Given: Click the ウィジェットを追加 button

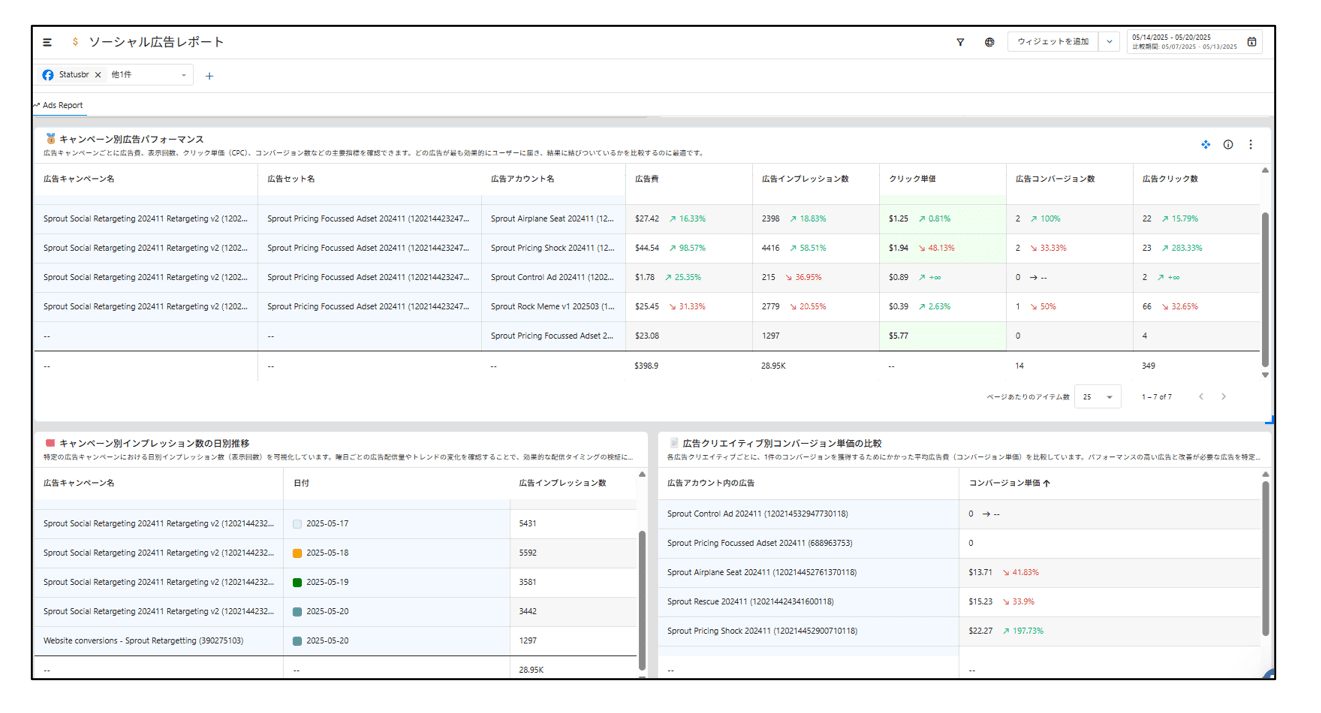Looking at the screenshot, I should 1052,42.
